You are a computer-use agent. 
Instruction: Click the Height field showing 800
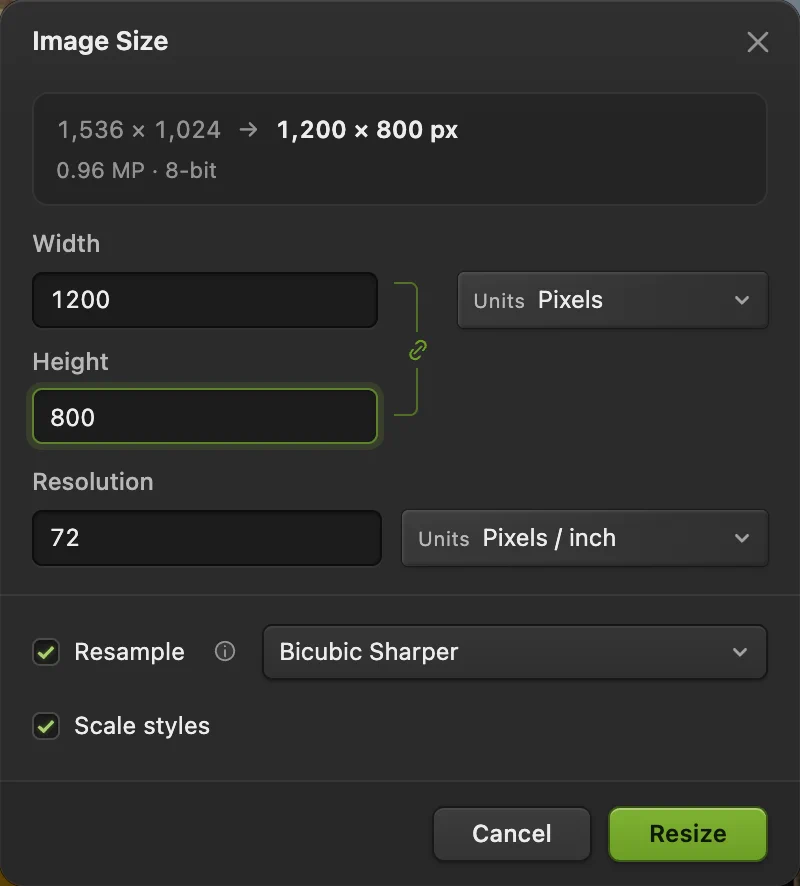[x=205, y=416]
